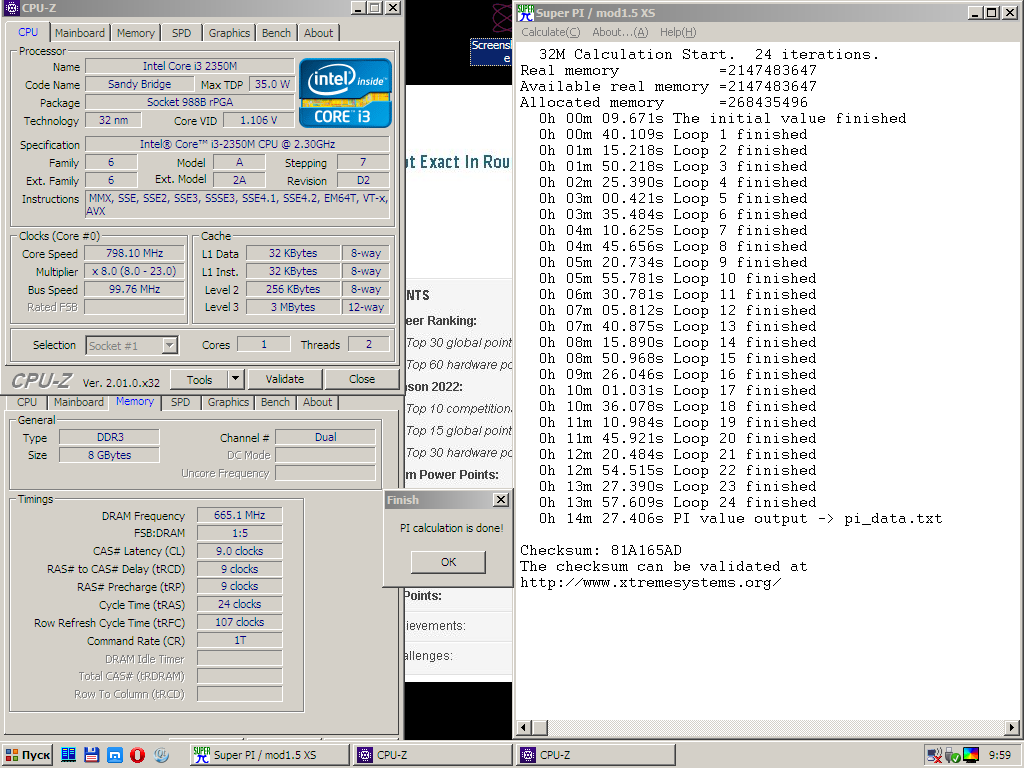Image resolution: width=1024 pixels, height=768 pixels.
Task: Open Graphics tab in lower CPU-Z window
Action: click(228, 402)
